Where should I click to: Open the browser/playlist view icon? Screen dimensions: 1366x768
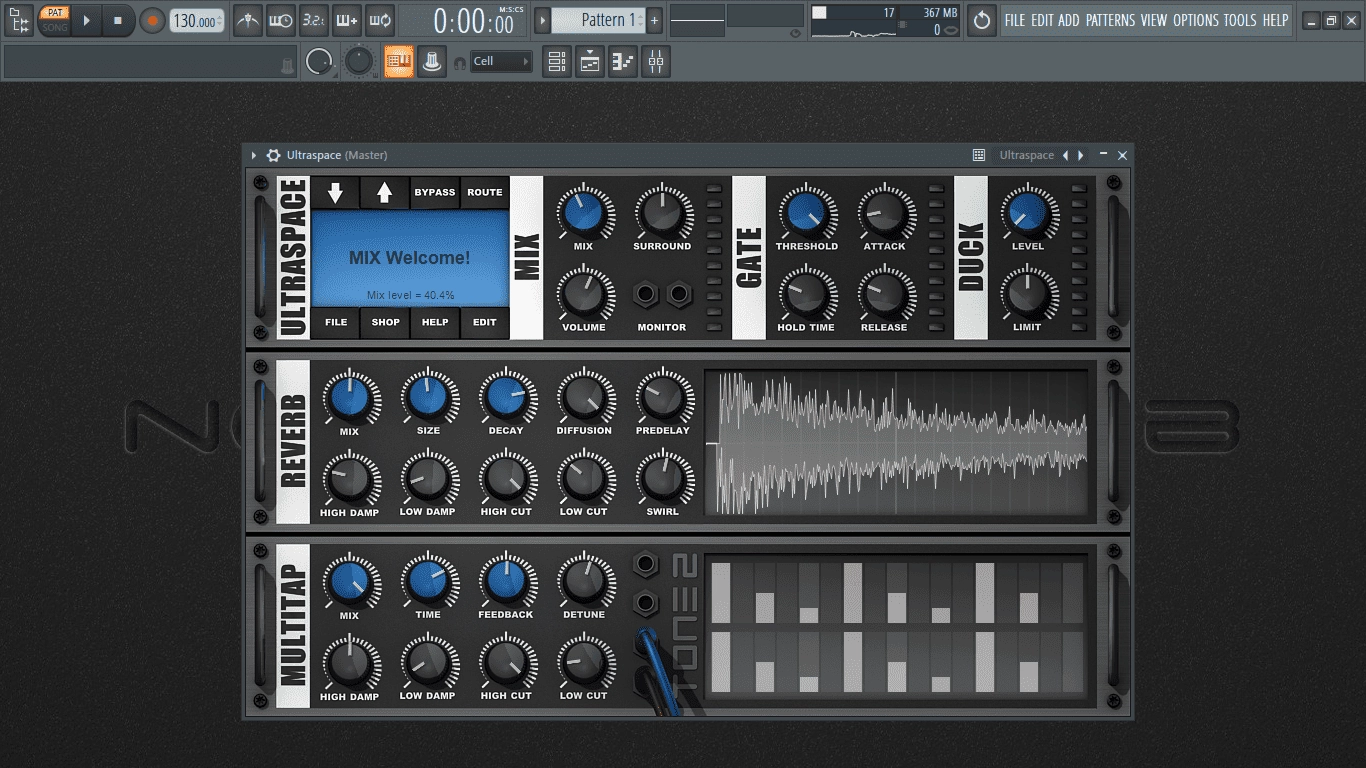click(x=19, y=20)
